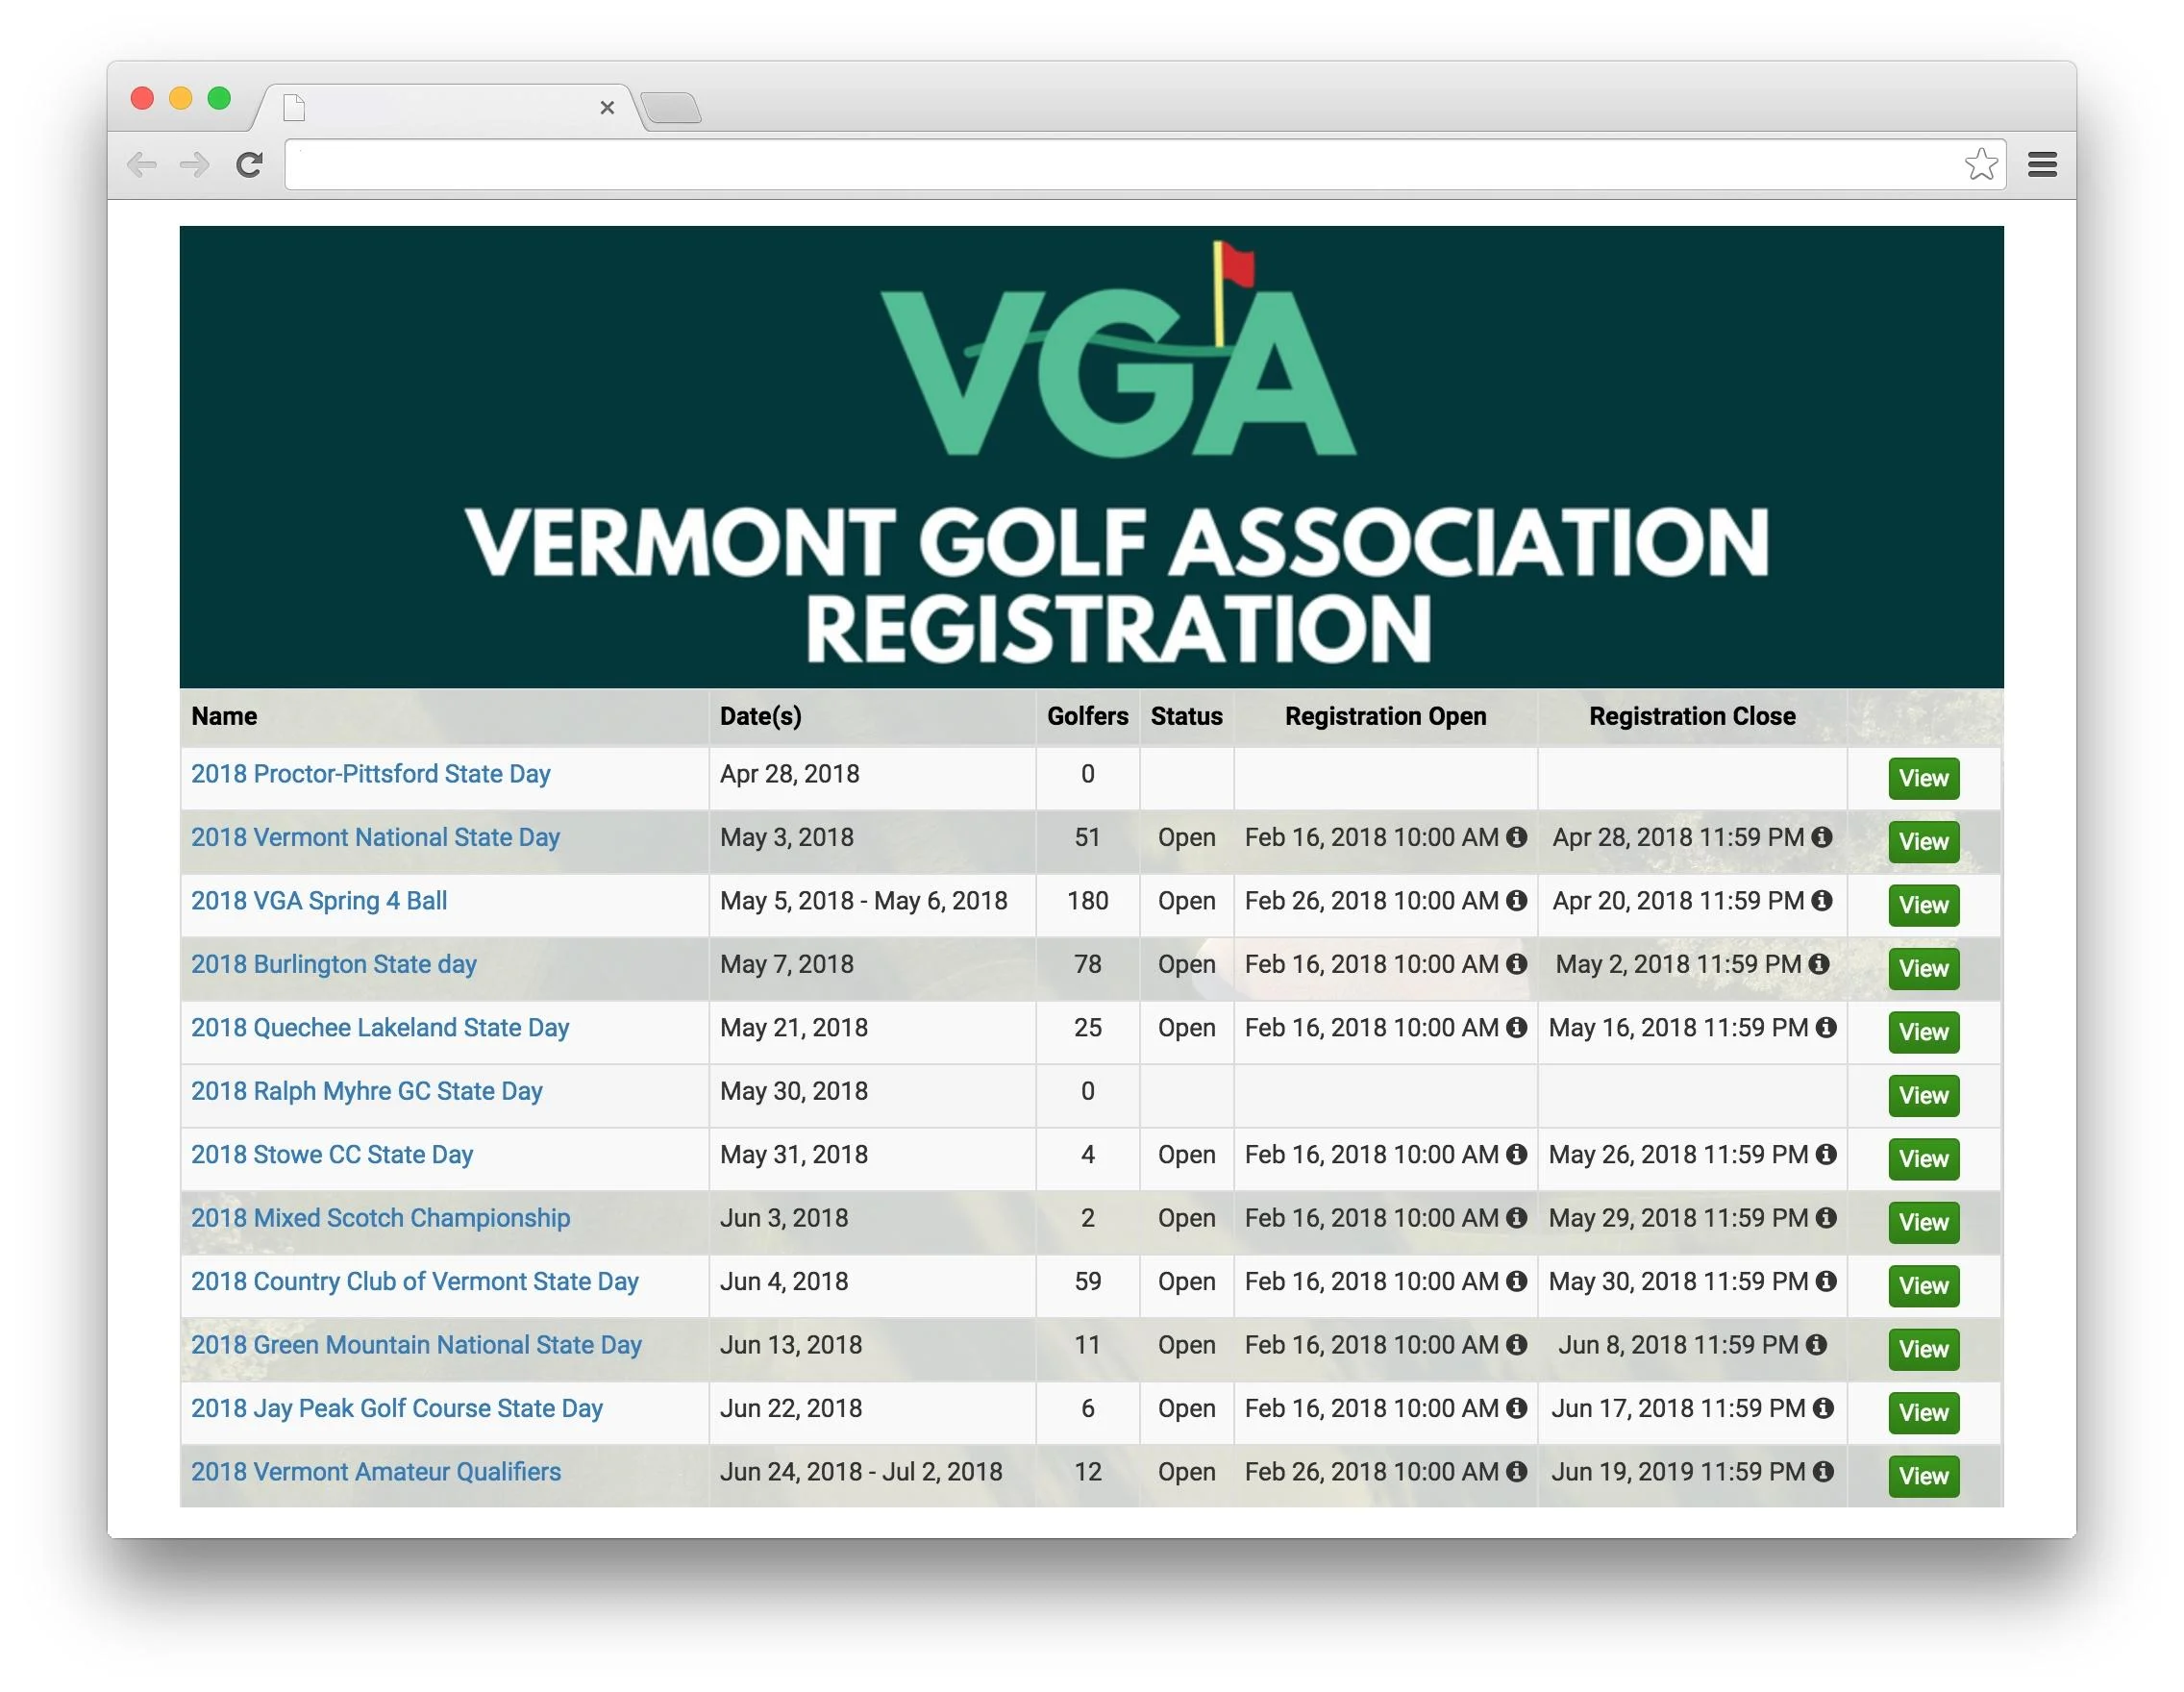Click the browser back arrow
Viewport: 2184px width, 1692px height.
tap(142, 164)
